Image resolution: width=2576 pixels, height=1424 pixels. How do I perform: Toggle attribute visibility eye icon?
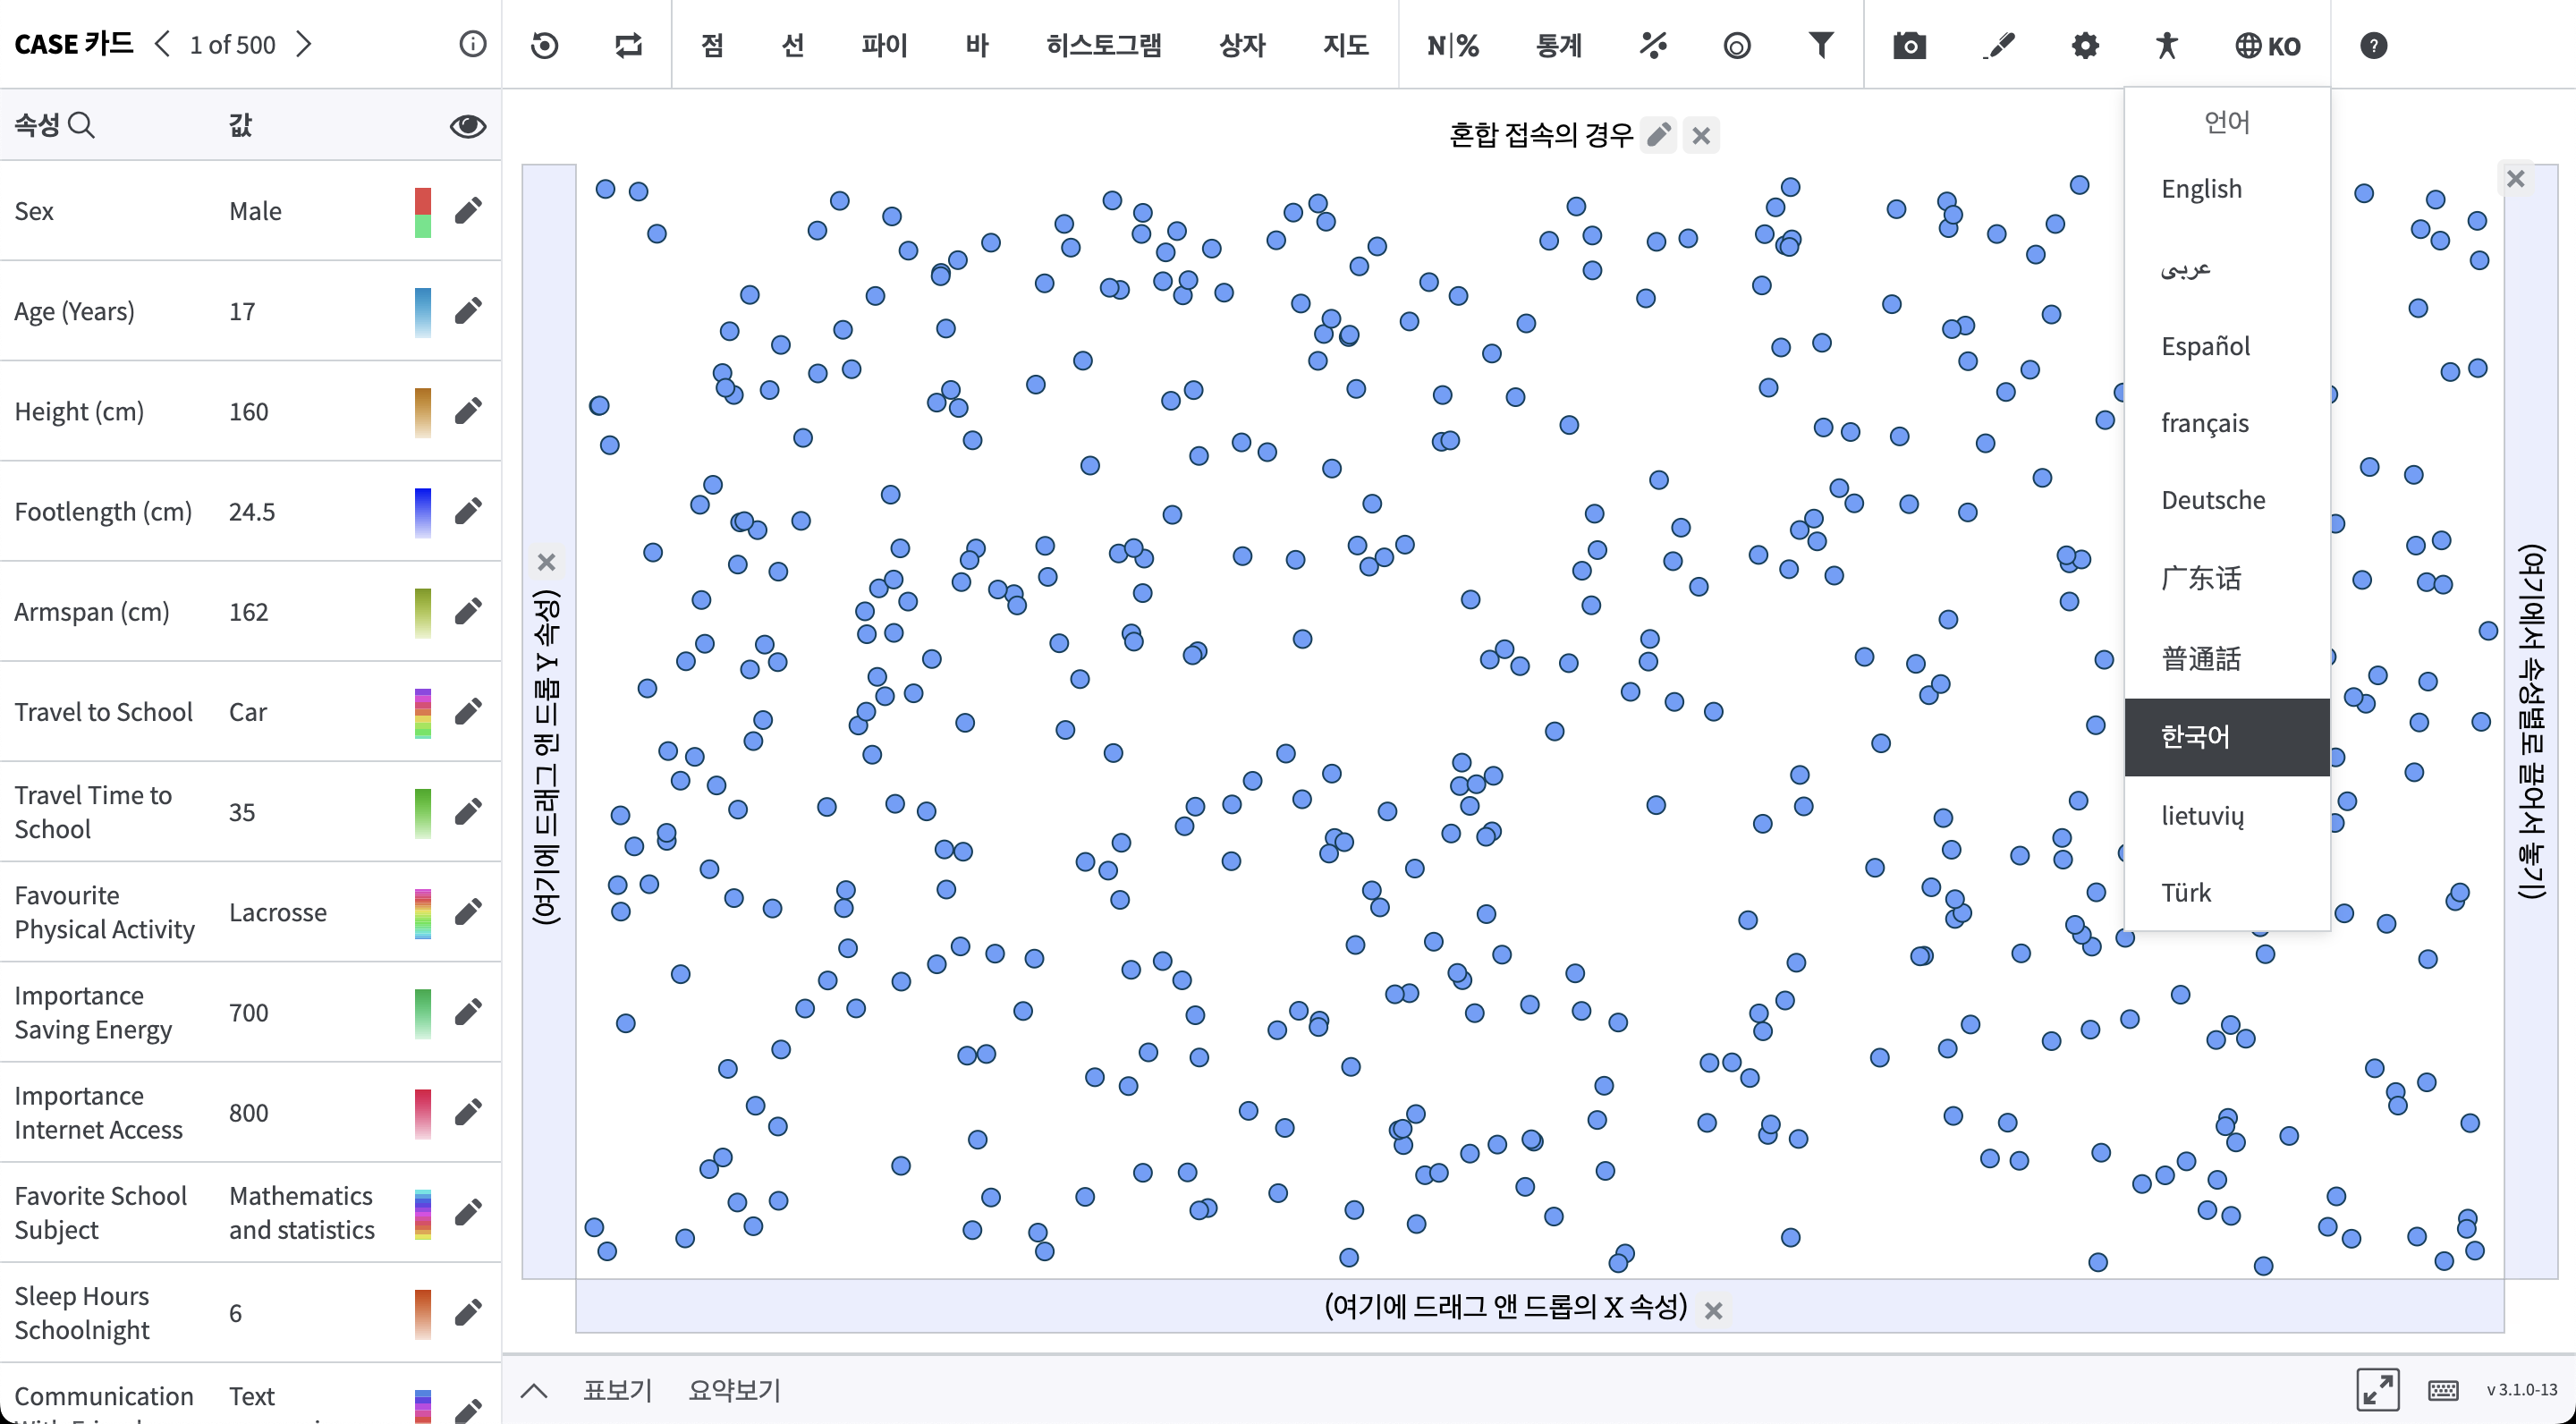[467, 125]
